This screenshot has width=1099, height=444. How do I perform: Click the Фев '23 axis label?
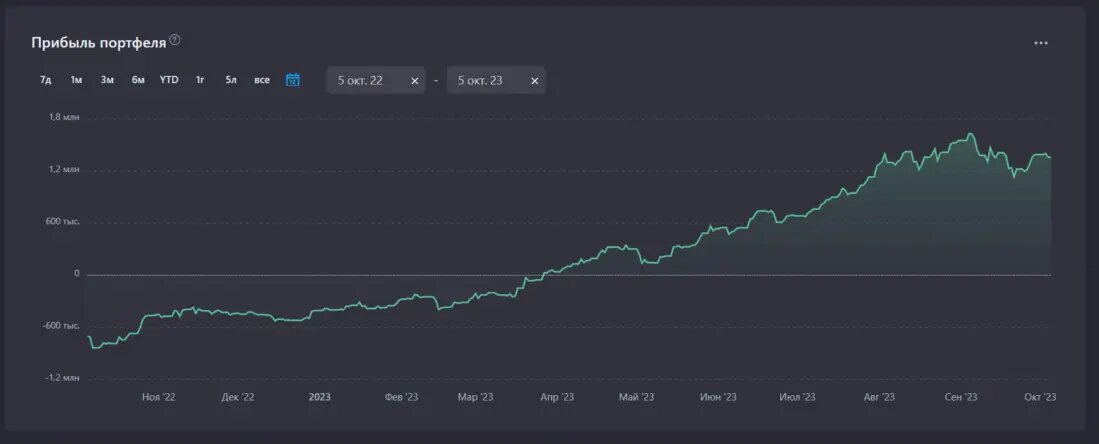tap(402, 397)
